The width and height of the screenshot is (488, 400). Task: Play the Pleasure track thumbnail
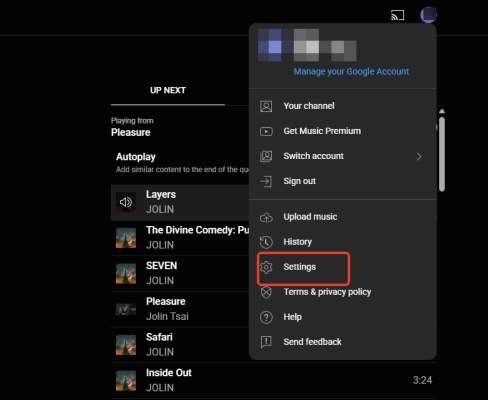[126, 309]
